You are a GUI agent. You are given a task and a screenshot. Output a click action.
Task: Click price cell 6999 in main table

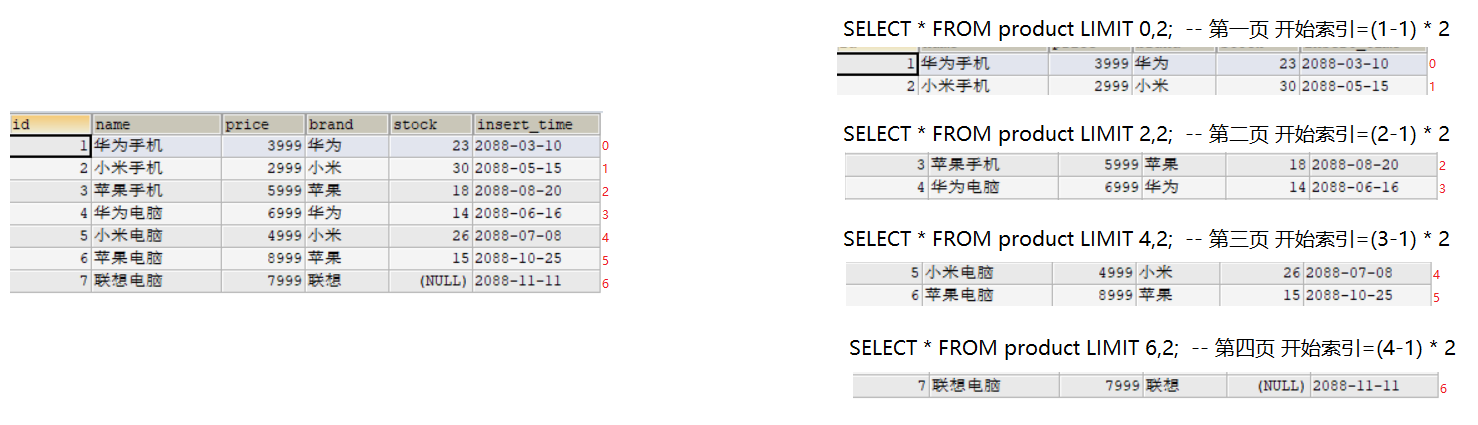(x=263, y=213)
